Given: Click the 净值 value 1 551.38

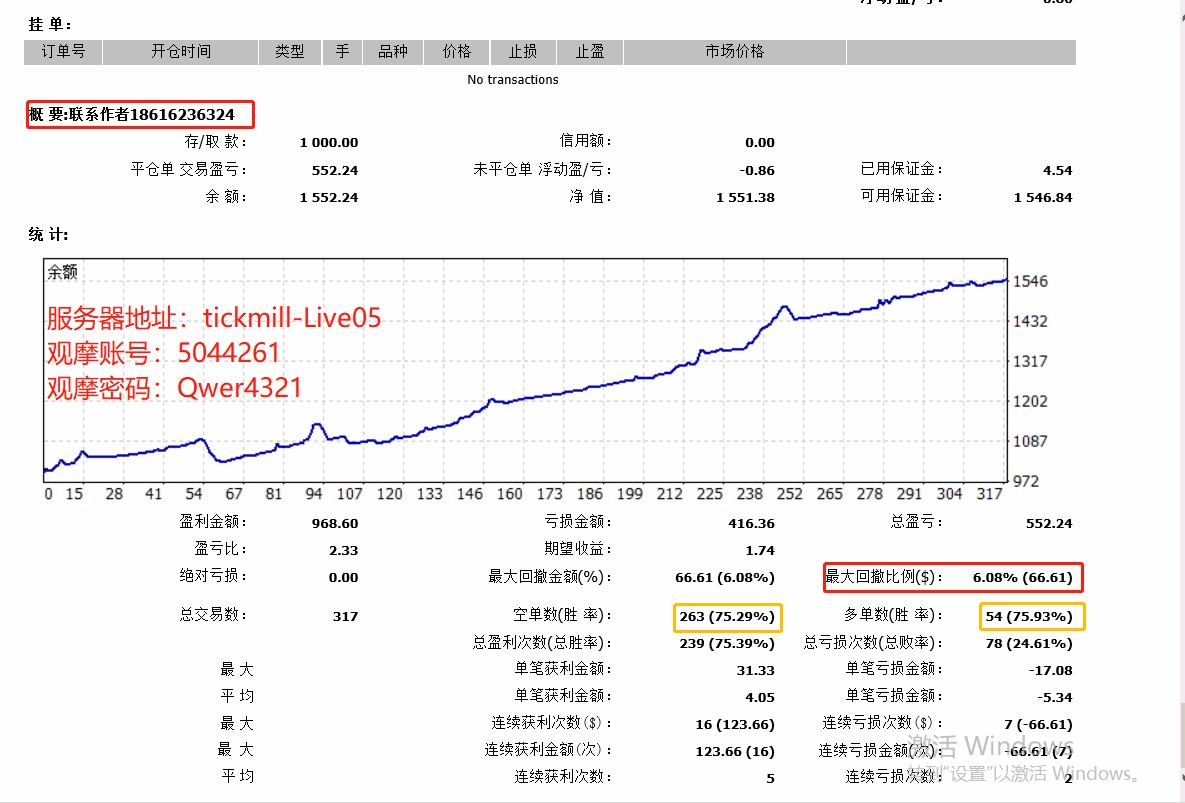Looking at the screenshot, I should click(x=745, y=197).
